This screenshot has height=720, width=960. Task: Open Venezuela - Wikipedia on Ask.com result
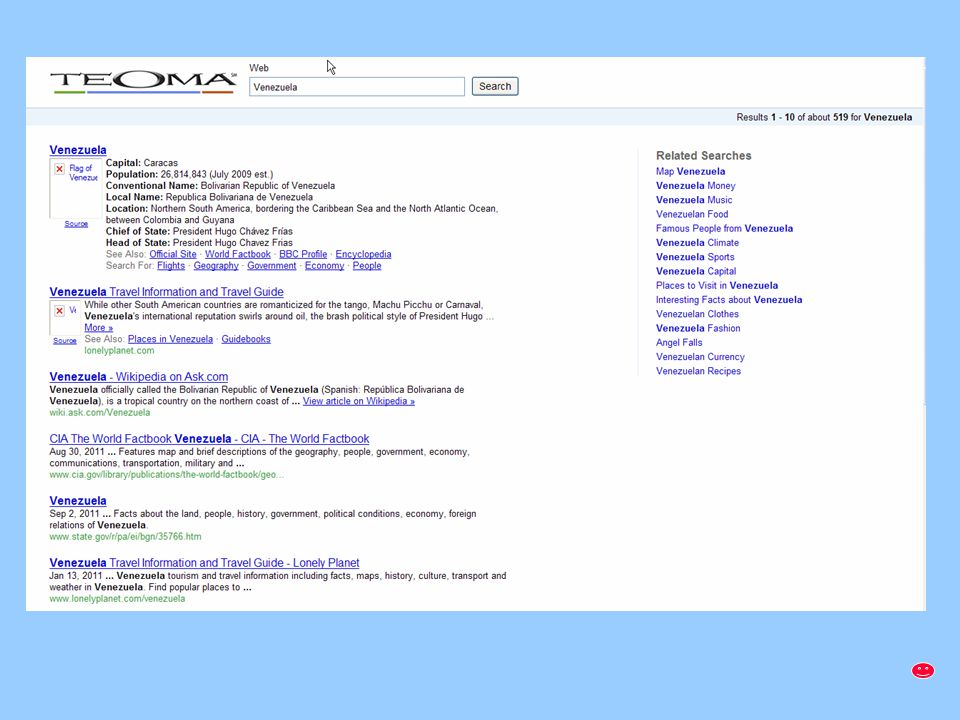pyautogui.click(x=139, y=377)
